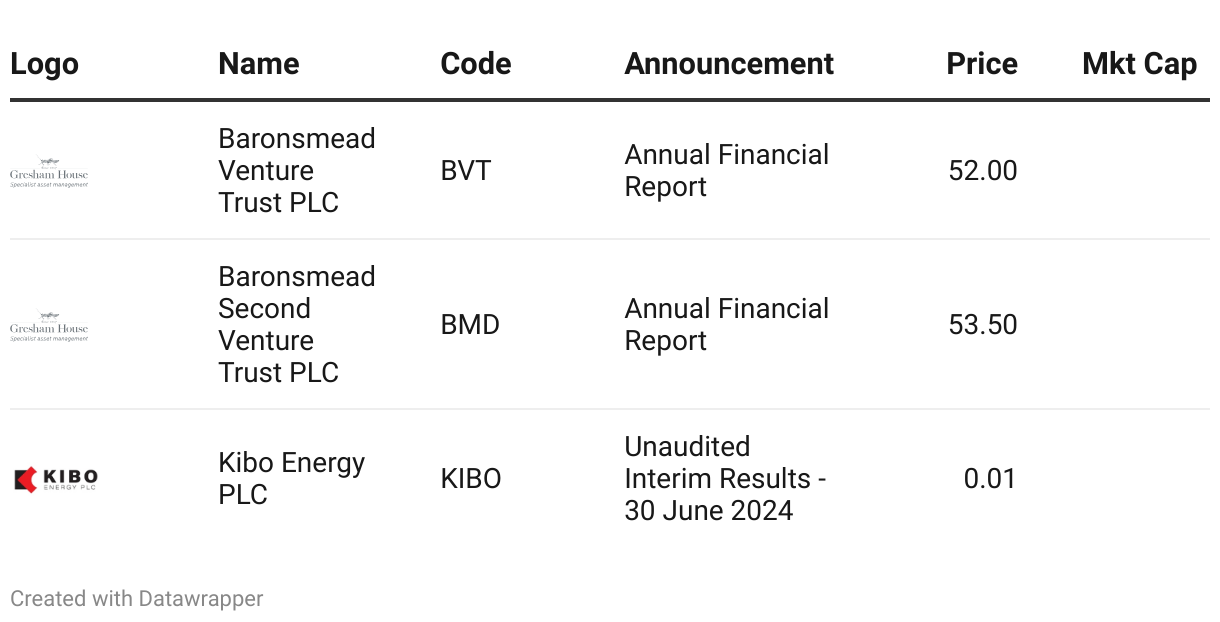This screenshot has width=1220, height=622.
Task: Click the 53.50 price value
Action: pyautogui.click(x=982, y=325)
